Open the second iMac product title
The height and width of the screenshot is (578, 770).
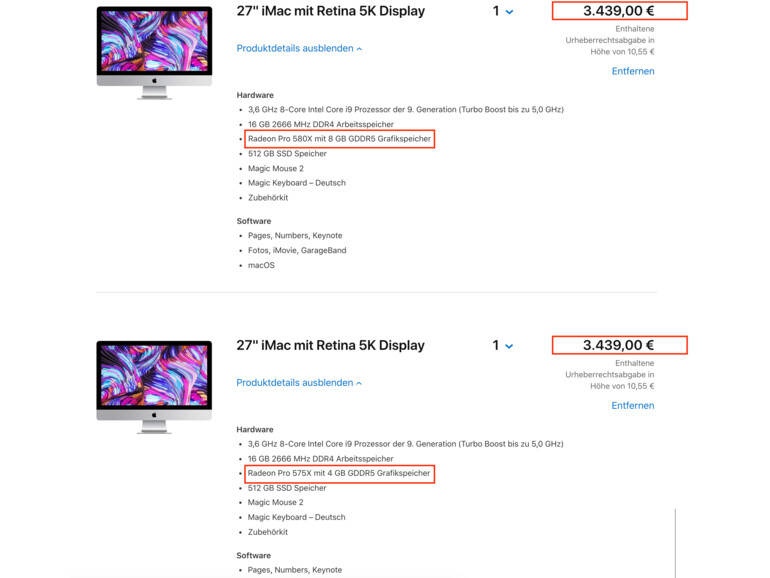point(330,346)
